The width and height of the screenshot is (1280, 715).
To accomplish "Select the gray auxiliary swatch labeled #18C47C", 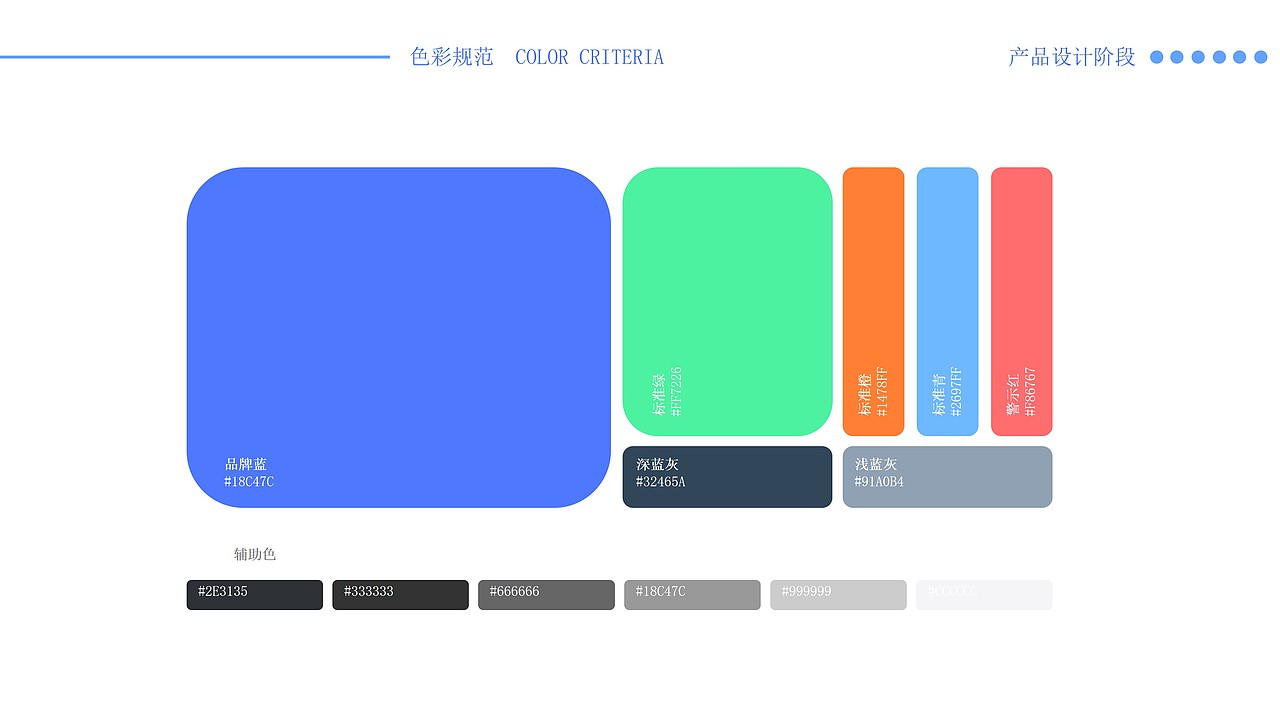I will (692, 595).
